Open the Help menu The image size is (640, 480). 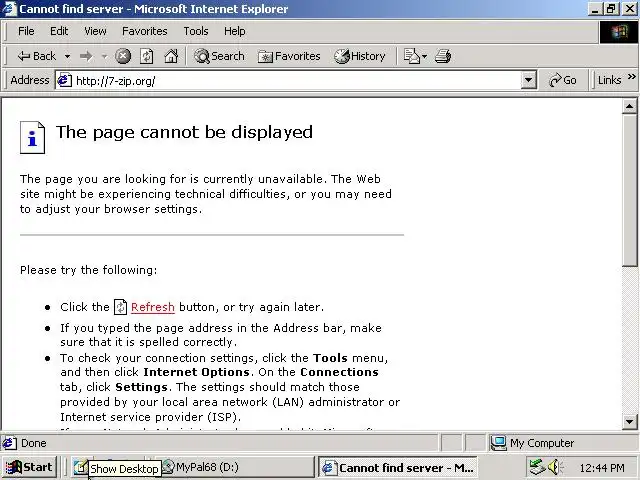coord(234,31)
